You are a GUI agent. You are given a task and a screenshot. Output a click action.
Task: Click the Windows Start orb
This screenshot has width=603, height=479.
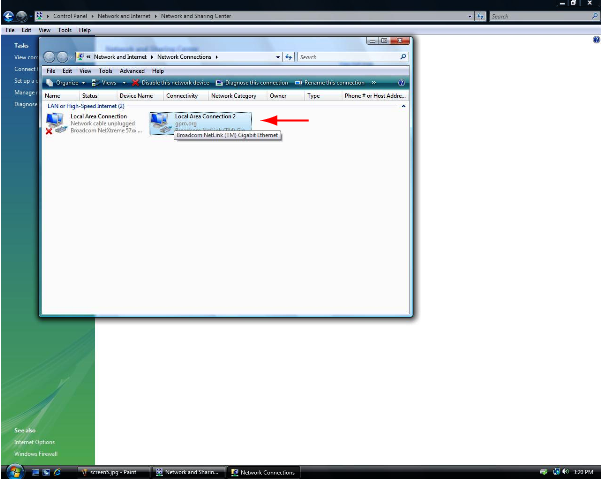click(x=15, y=470)
